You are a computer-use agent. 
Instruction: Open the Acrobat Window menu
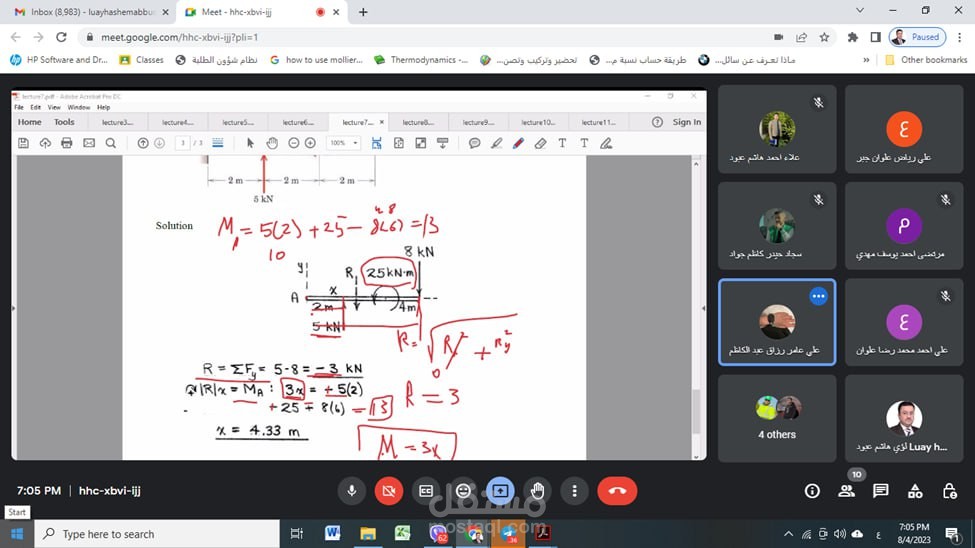tap(78, 108)
